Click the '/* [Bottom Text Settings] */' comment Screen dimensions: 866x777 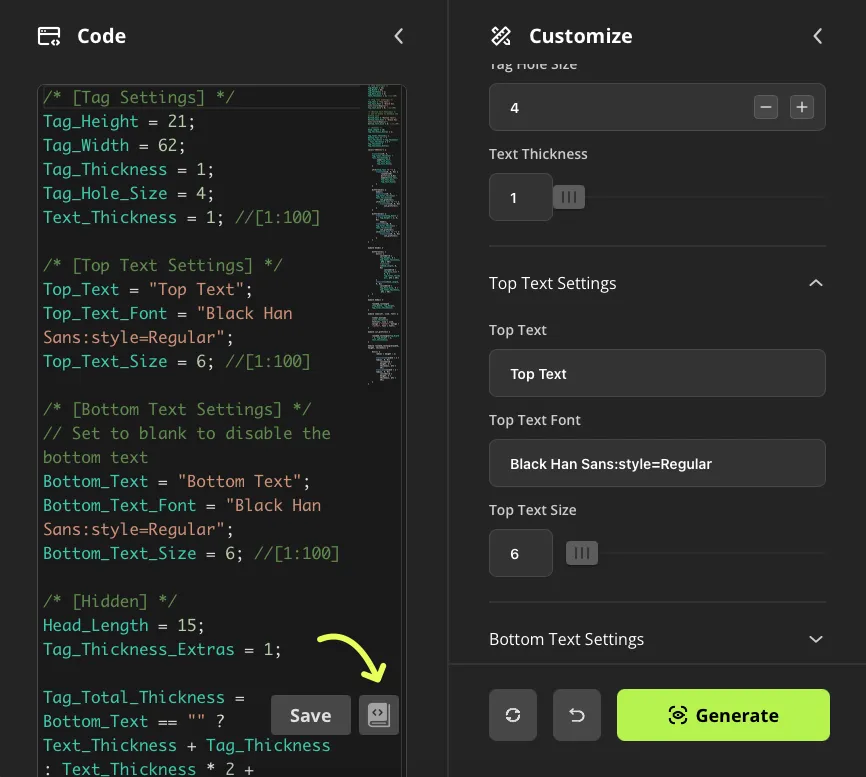tap(177, 410)
